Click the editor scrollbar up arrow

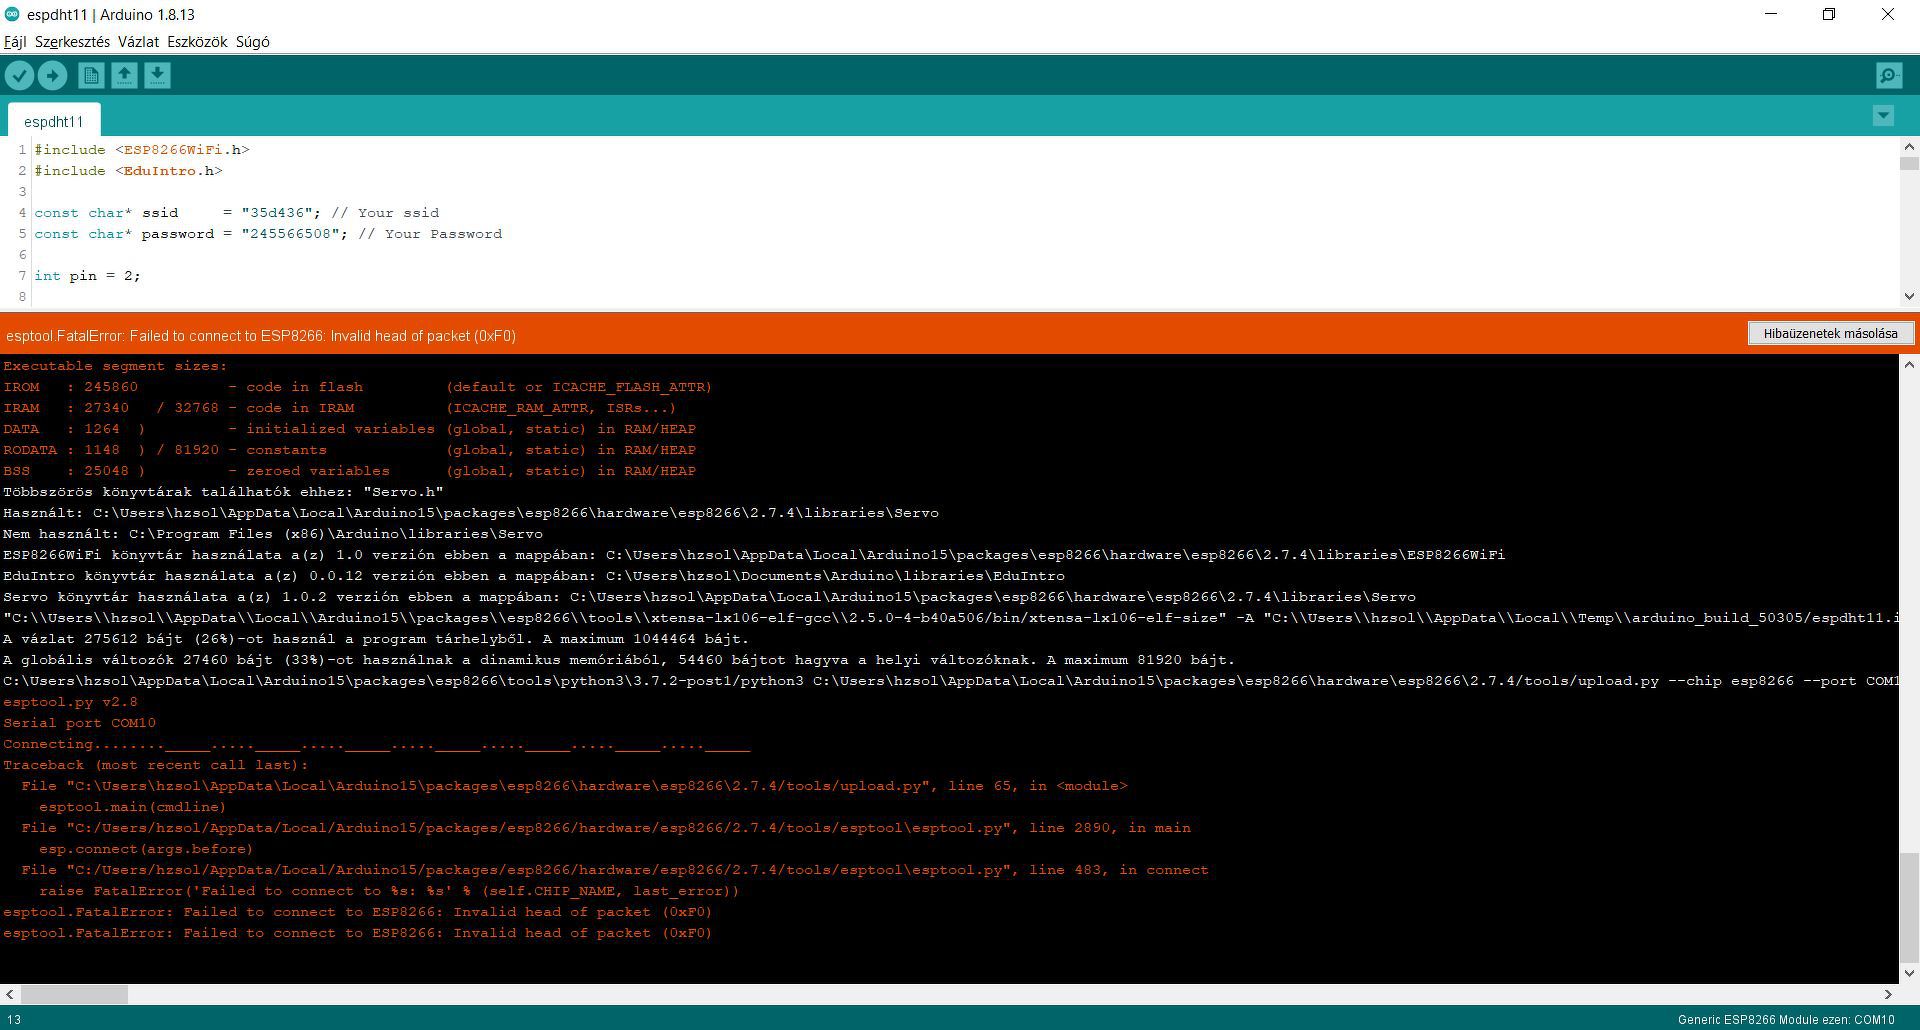click(1909, 147)
